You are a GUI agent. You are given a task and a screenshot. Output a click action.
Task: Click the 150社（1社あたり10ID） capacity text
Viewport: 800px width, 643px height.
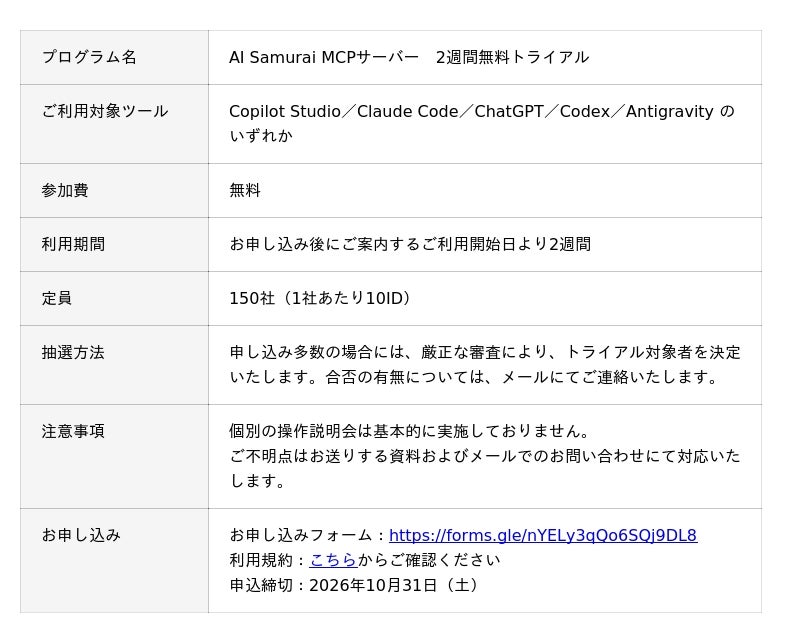(320, 299)
